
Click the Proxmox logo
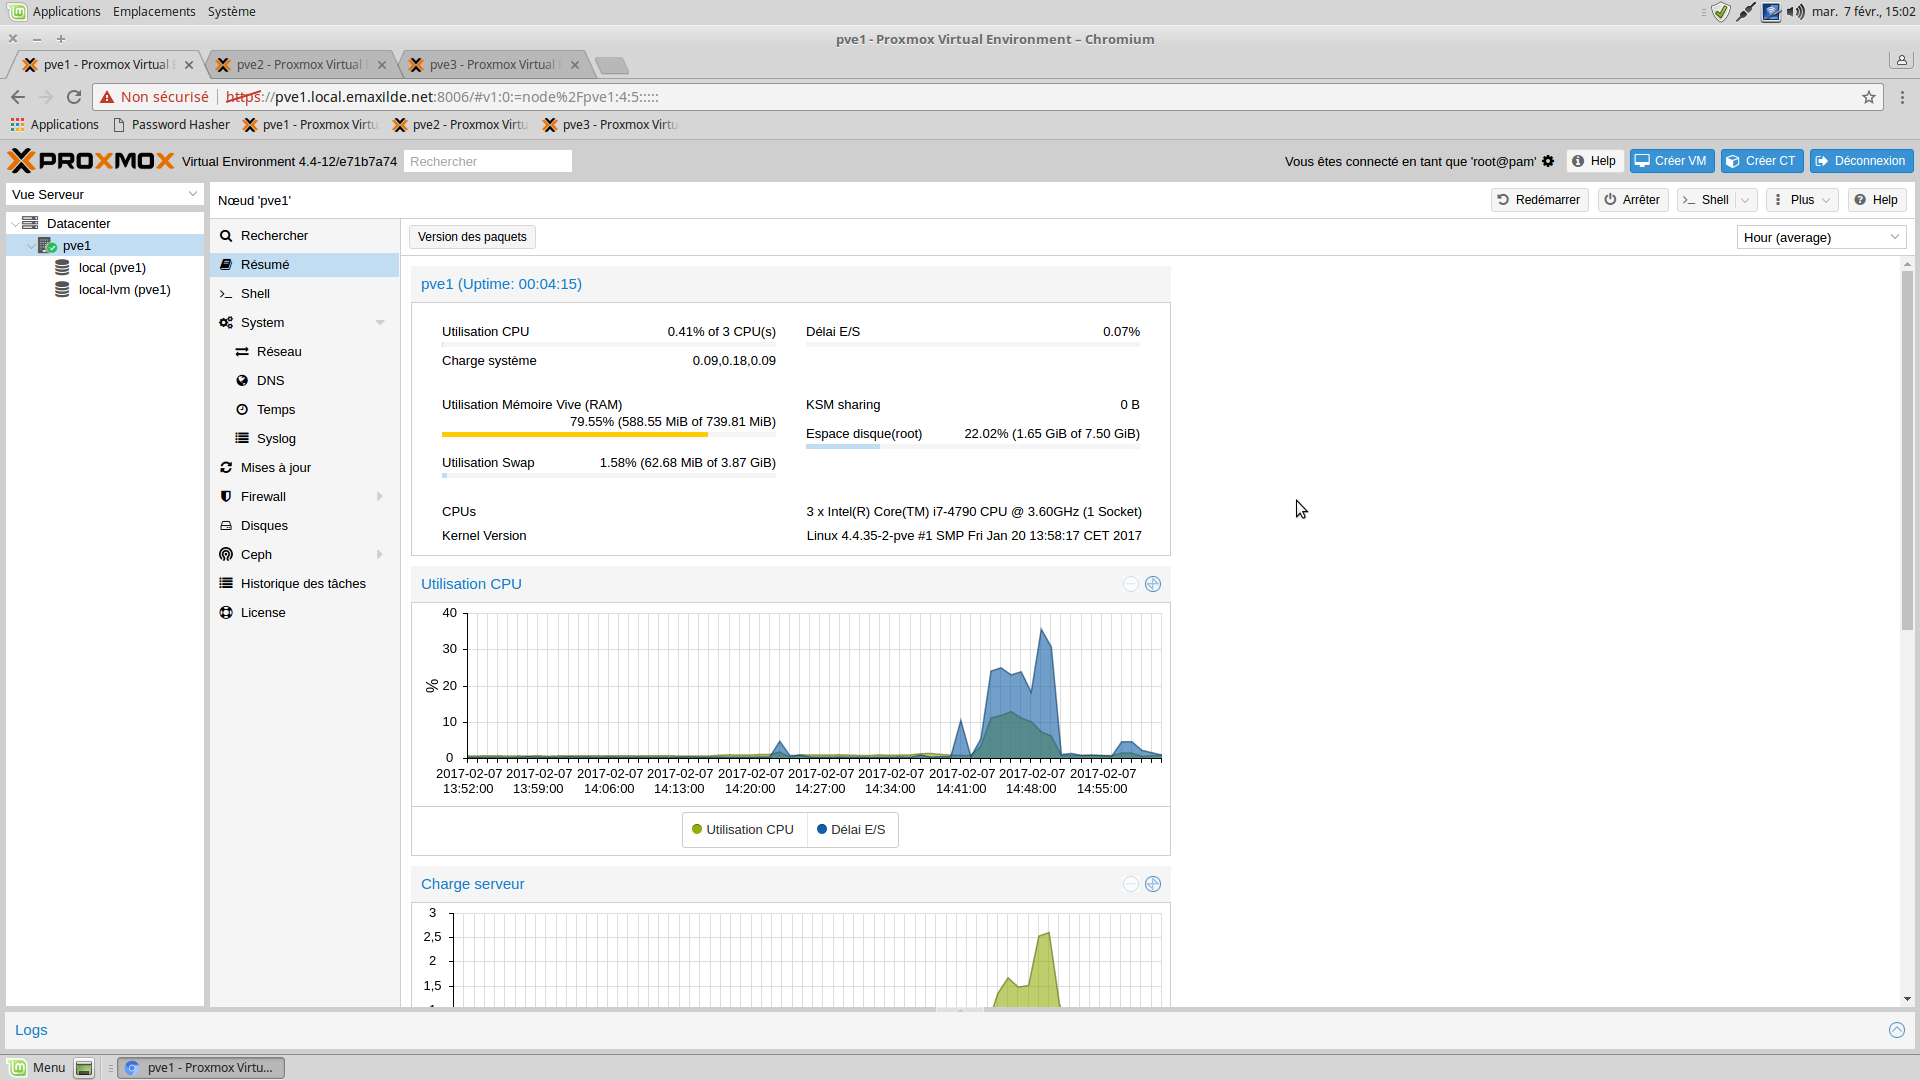point(91,161)
